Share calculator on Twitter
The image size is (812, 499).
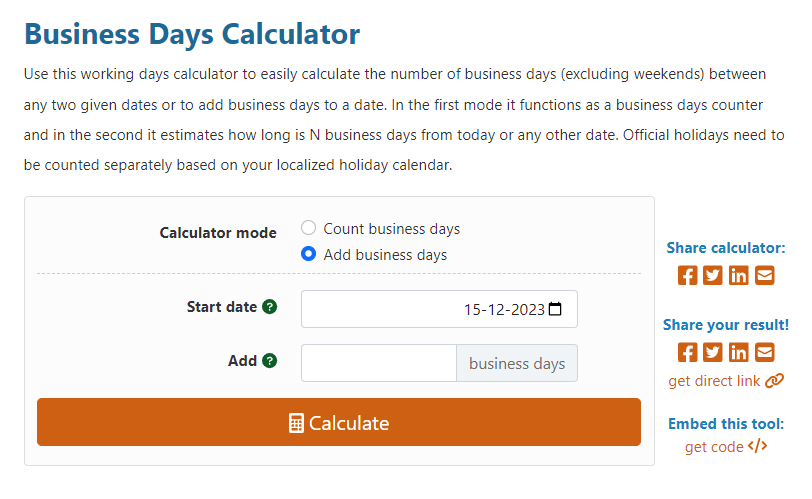[713, 275]
